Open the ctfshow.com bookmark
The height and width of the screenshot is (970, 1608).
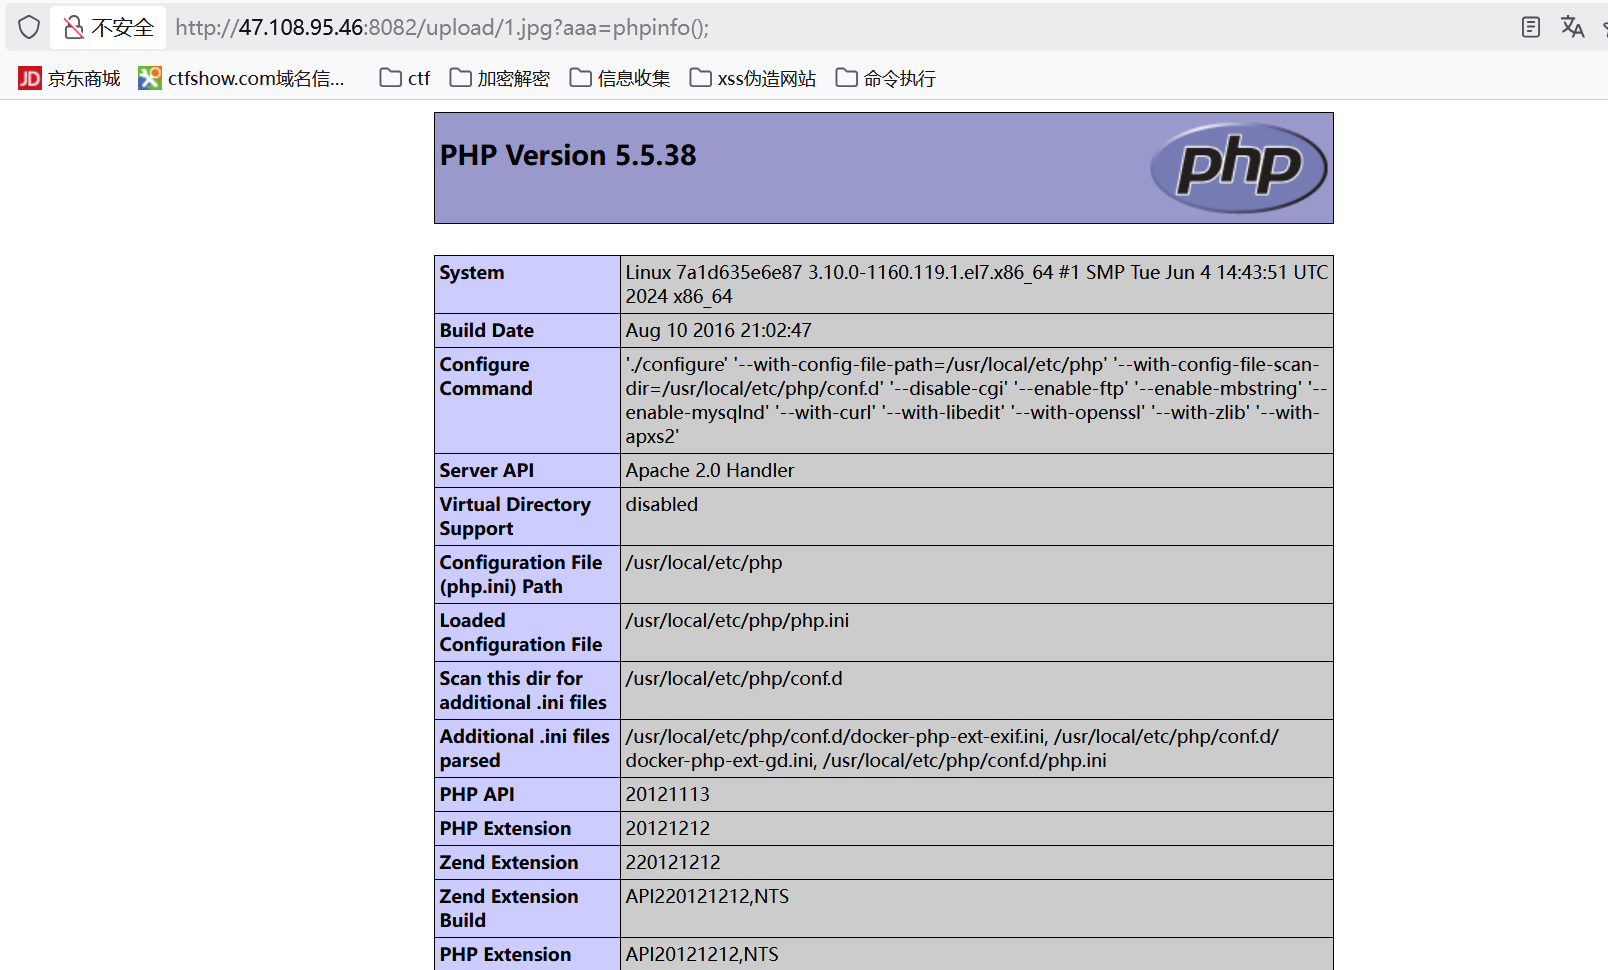241,78
